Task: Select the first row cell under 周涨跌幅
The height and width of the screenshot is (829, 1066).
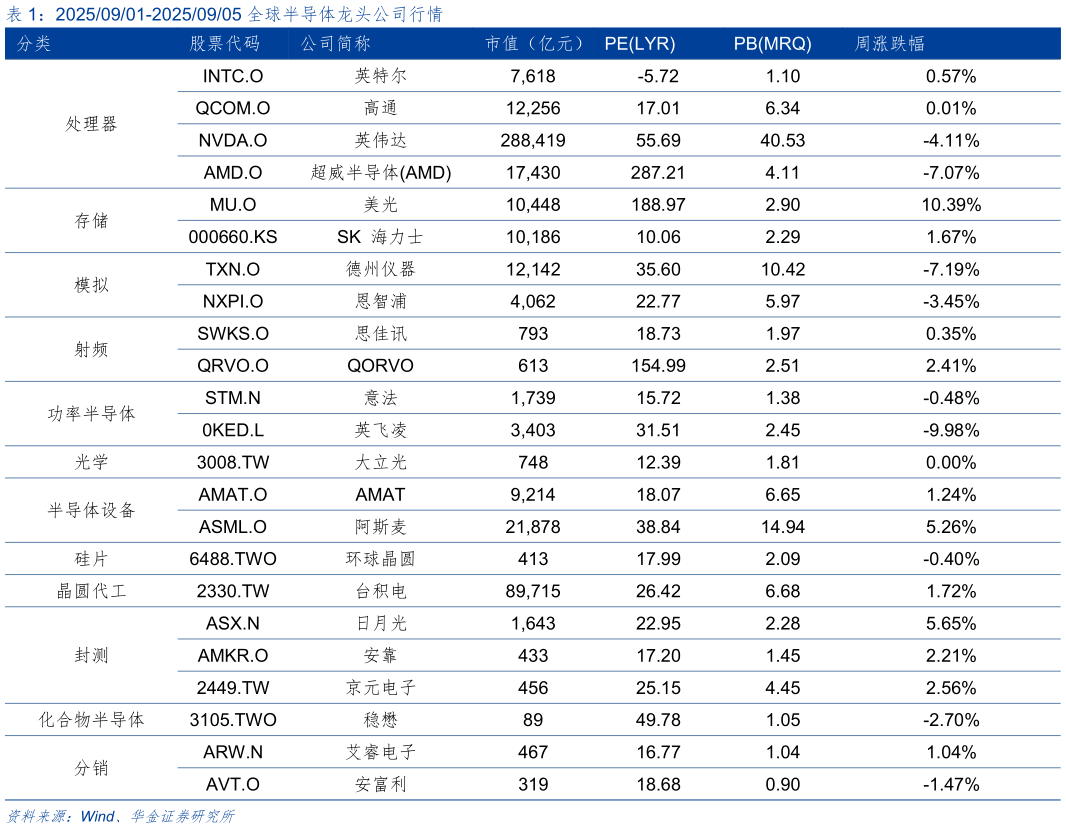Action: pyautogui.click(x=890, y=76)
